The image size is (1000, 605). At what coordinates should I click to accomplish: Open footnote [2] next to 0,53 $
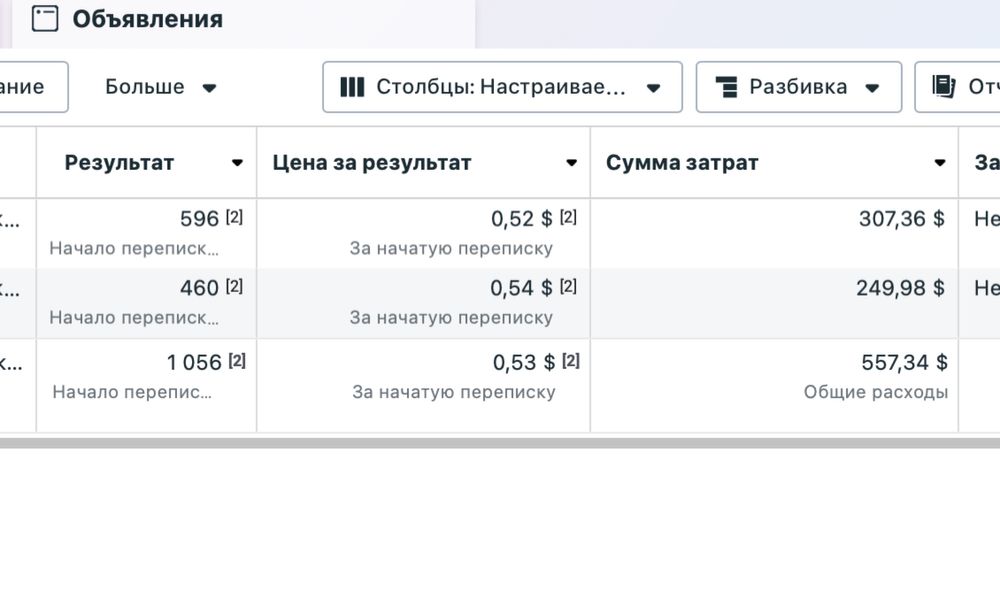click(x=571, y=361)
